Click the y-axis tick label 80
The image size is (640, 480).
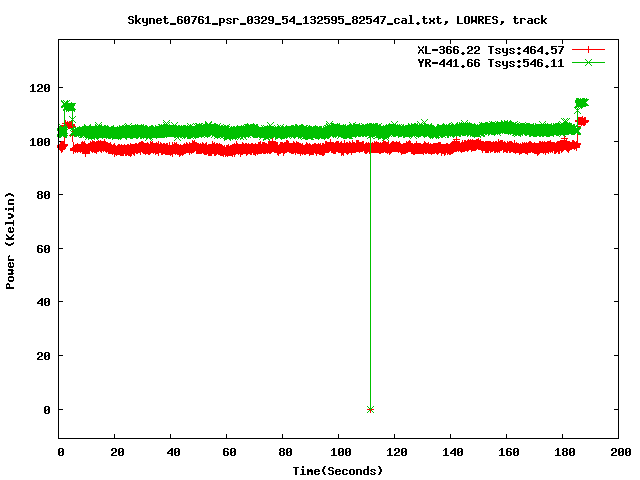point(43,195)
